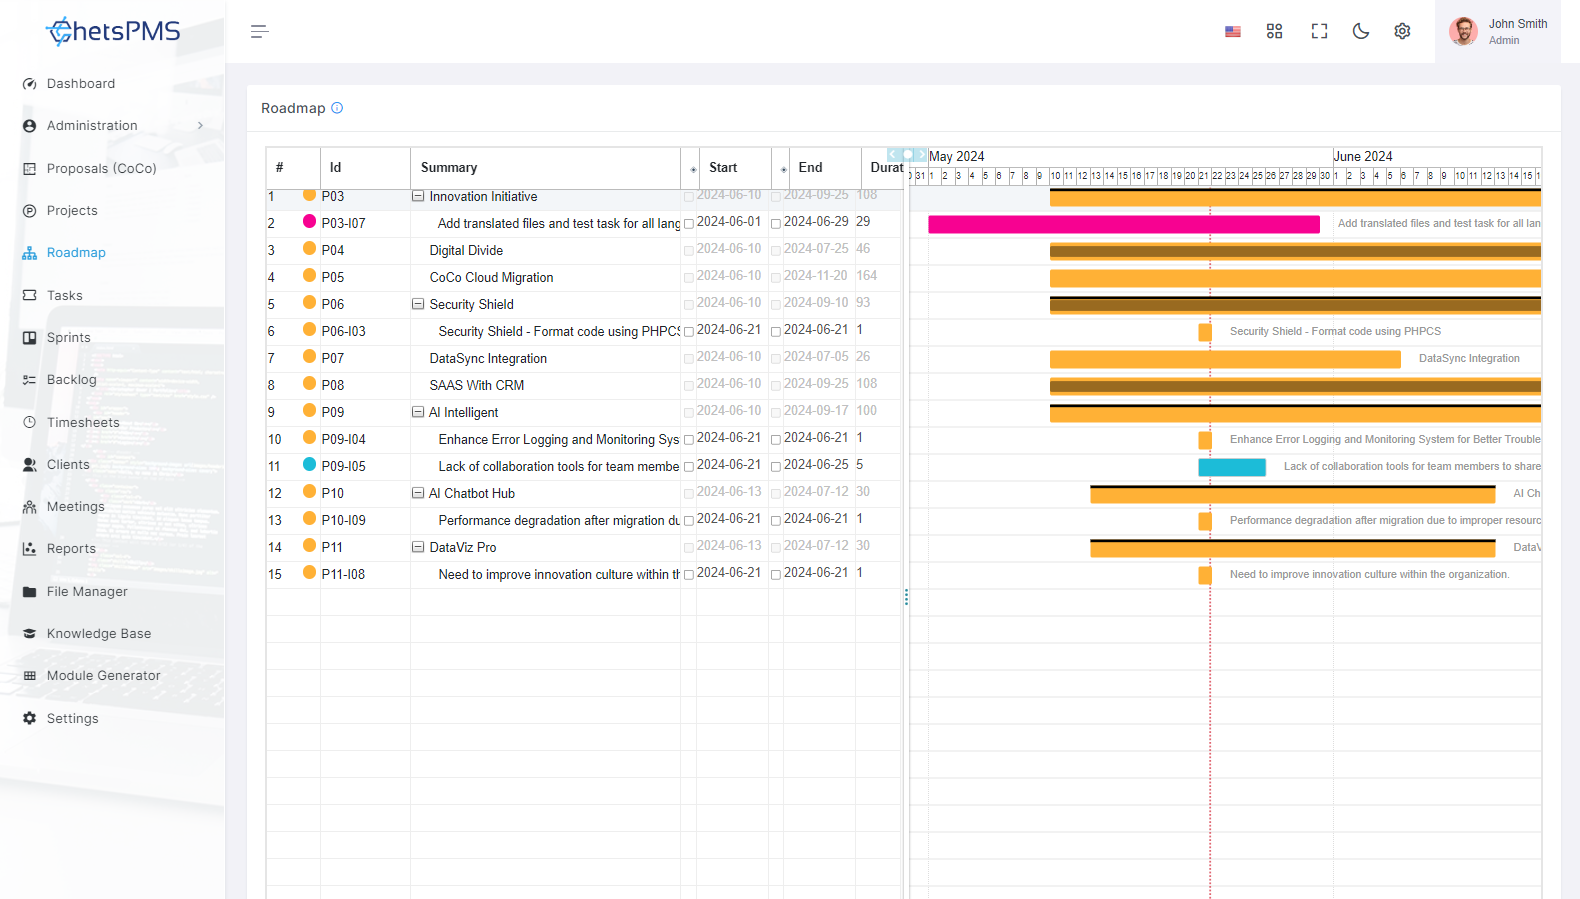Click the pink P03-I07 Gantt bar
This screenshot has height=899, width=1580.
[1124, 224]
